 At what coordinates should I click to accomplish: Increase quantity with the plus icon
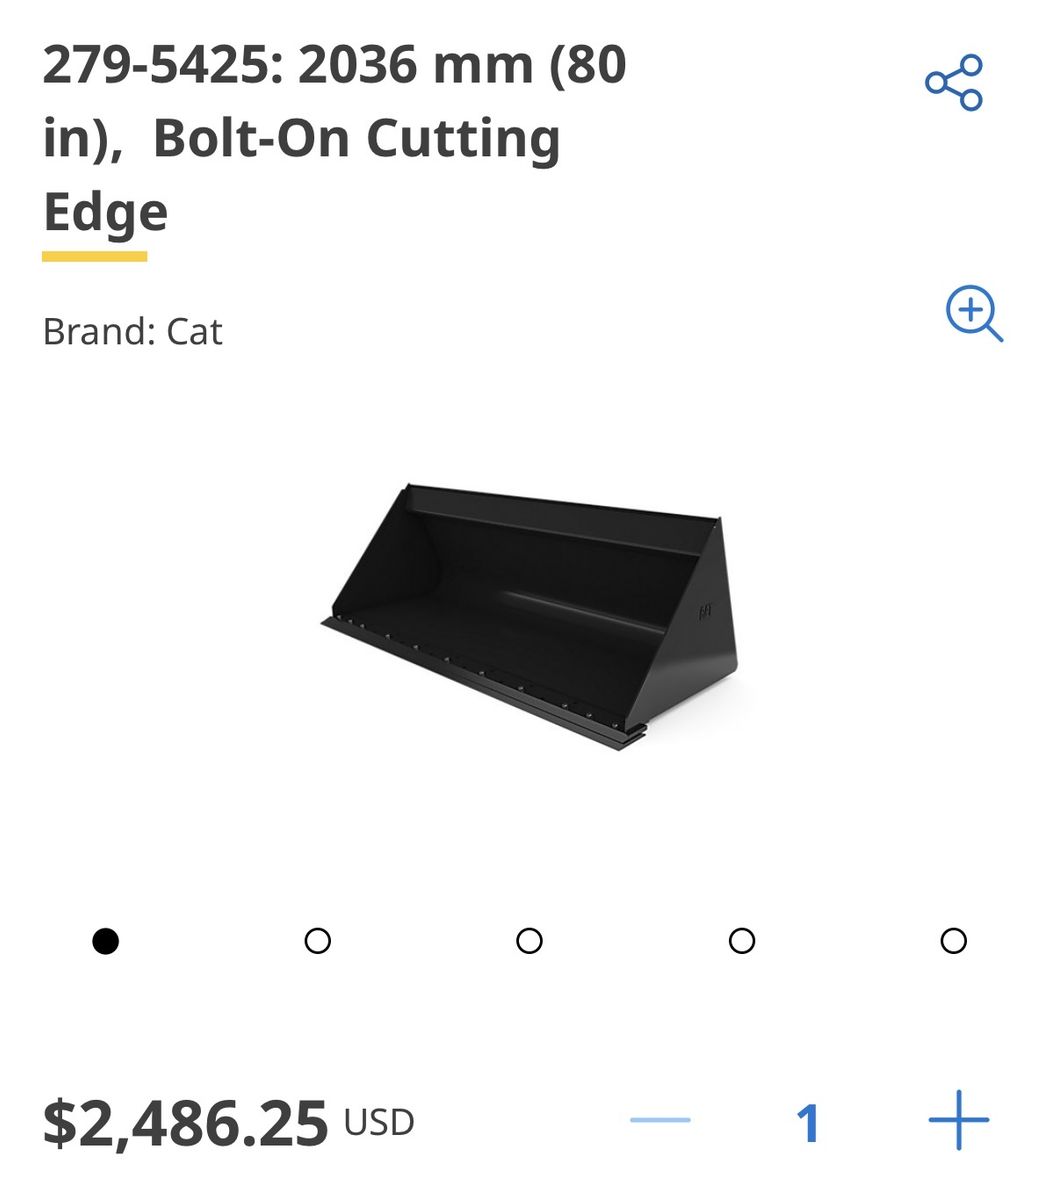[x=958, y=1120]
